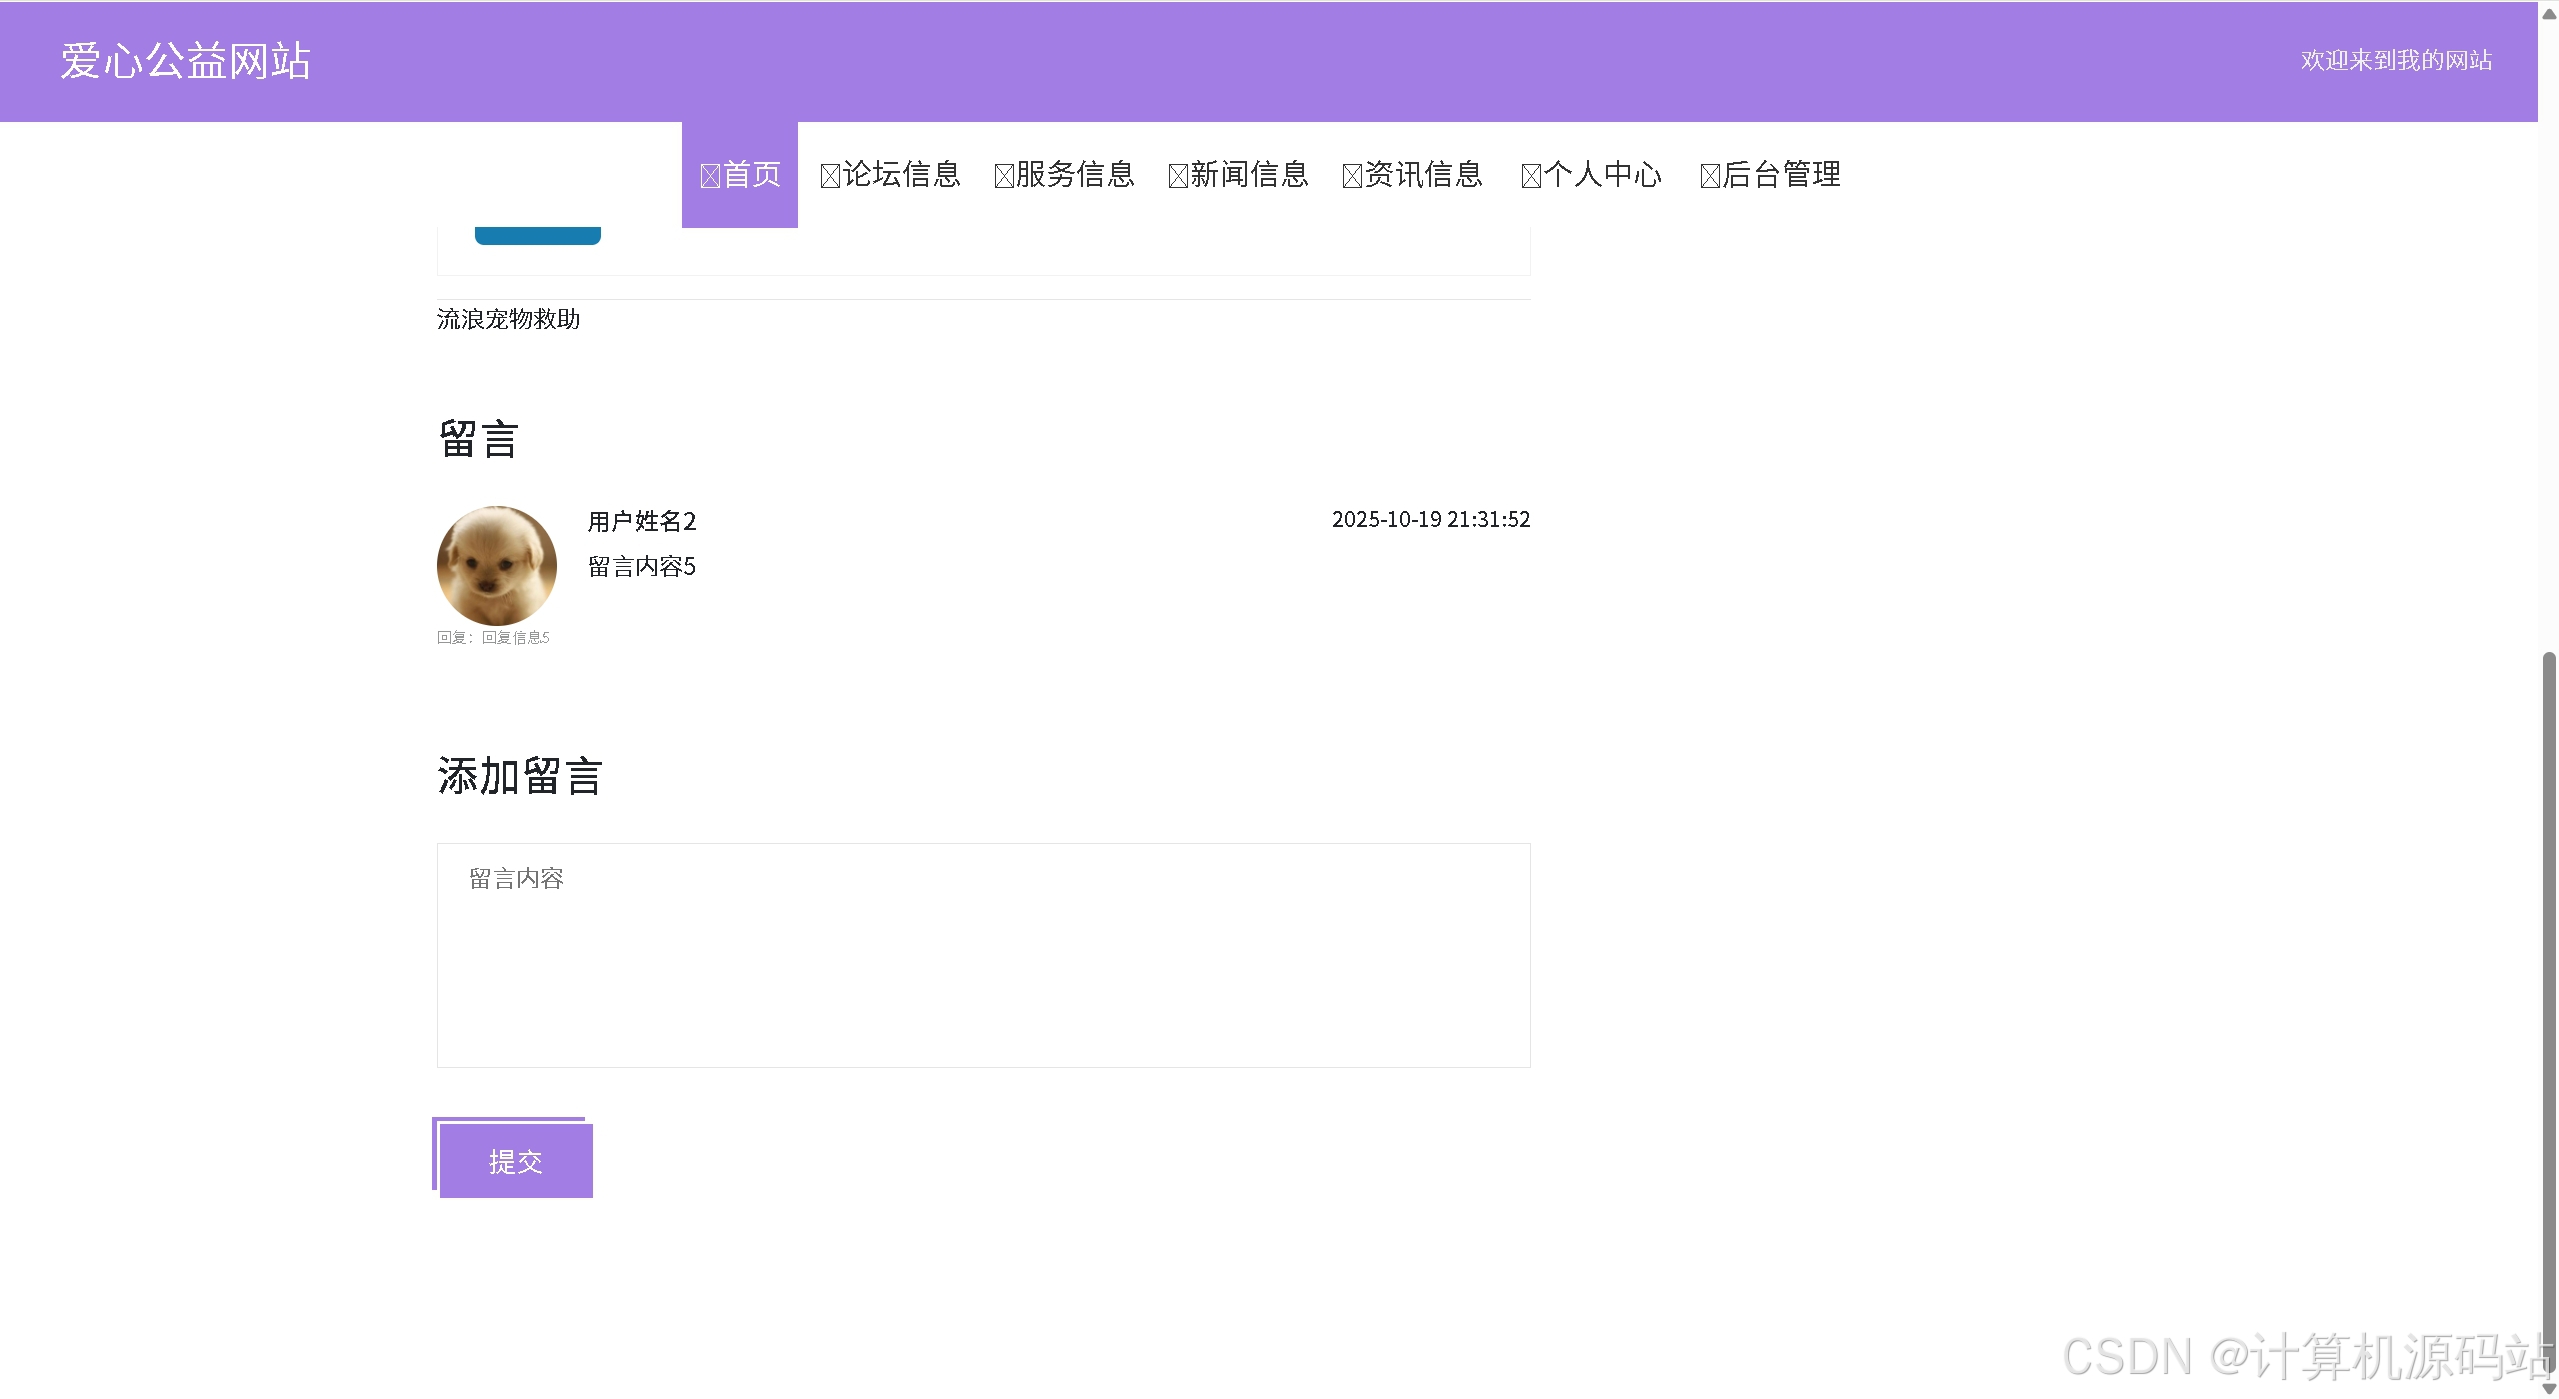2559x1399 pixels.
Task: Open the 论坛信息 menu
Action: click(901, 175)
